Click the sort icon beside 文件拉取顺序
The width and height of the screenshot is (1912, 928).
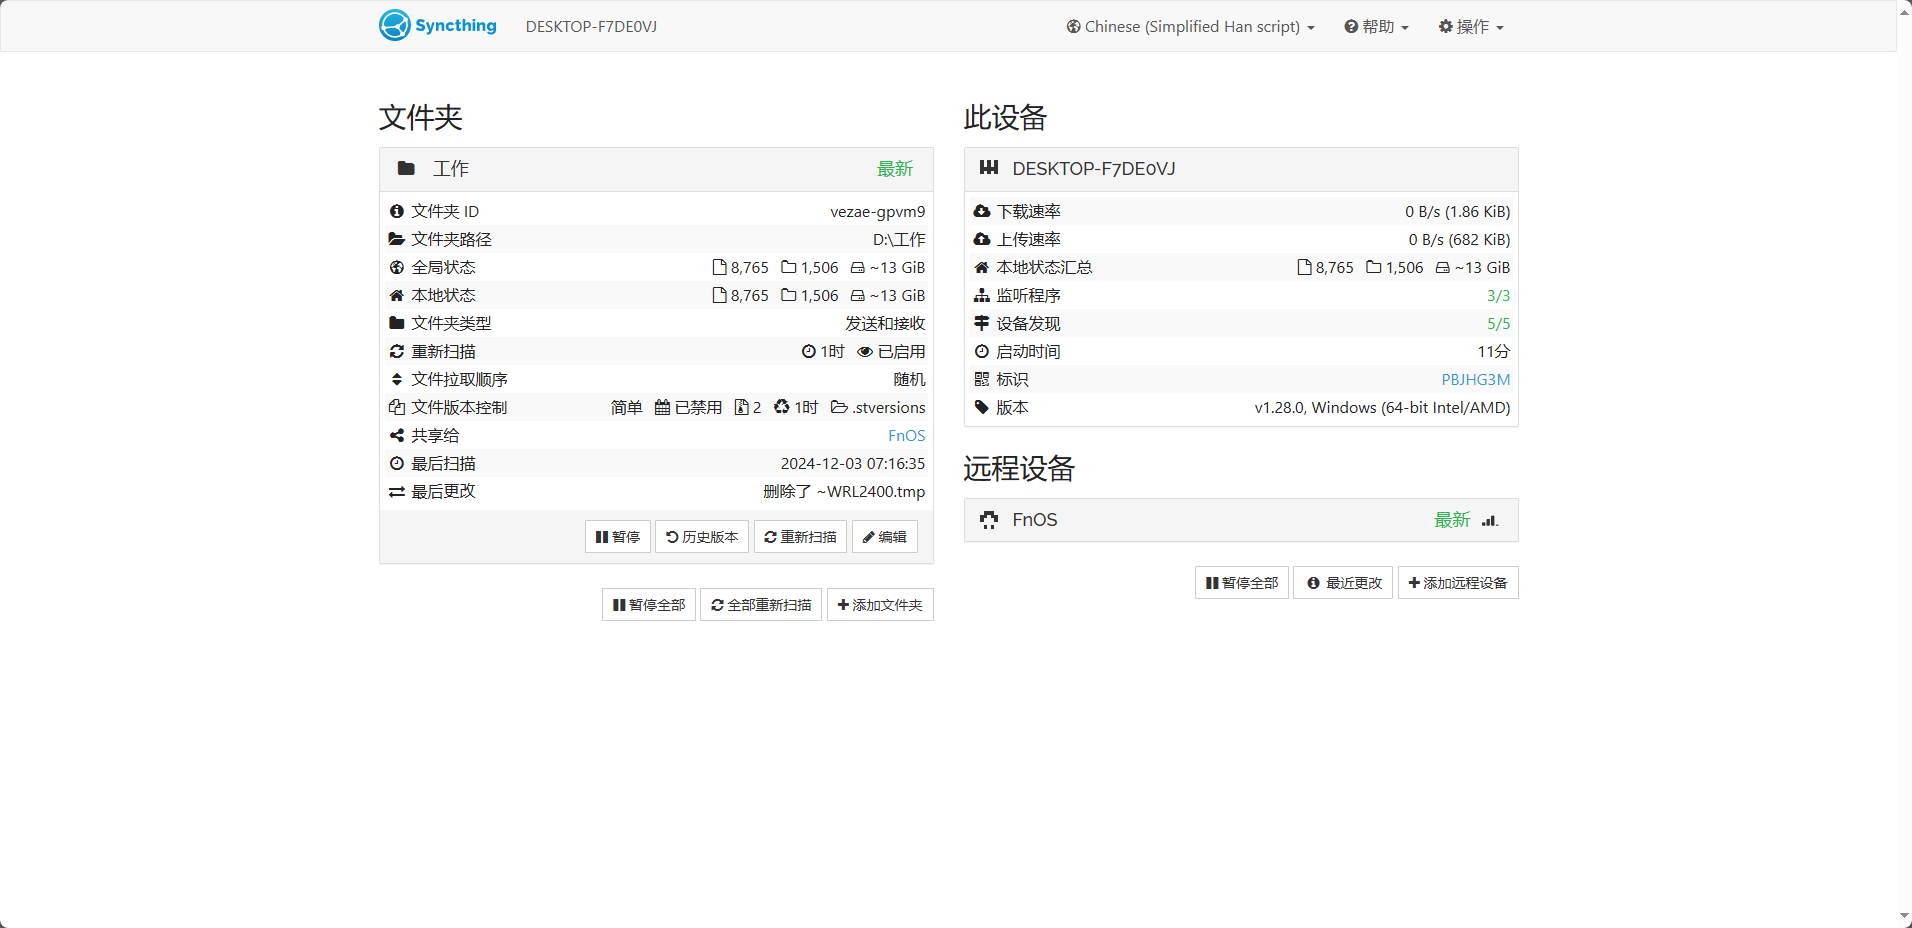click(x=397, y=379)
